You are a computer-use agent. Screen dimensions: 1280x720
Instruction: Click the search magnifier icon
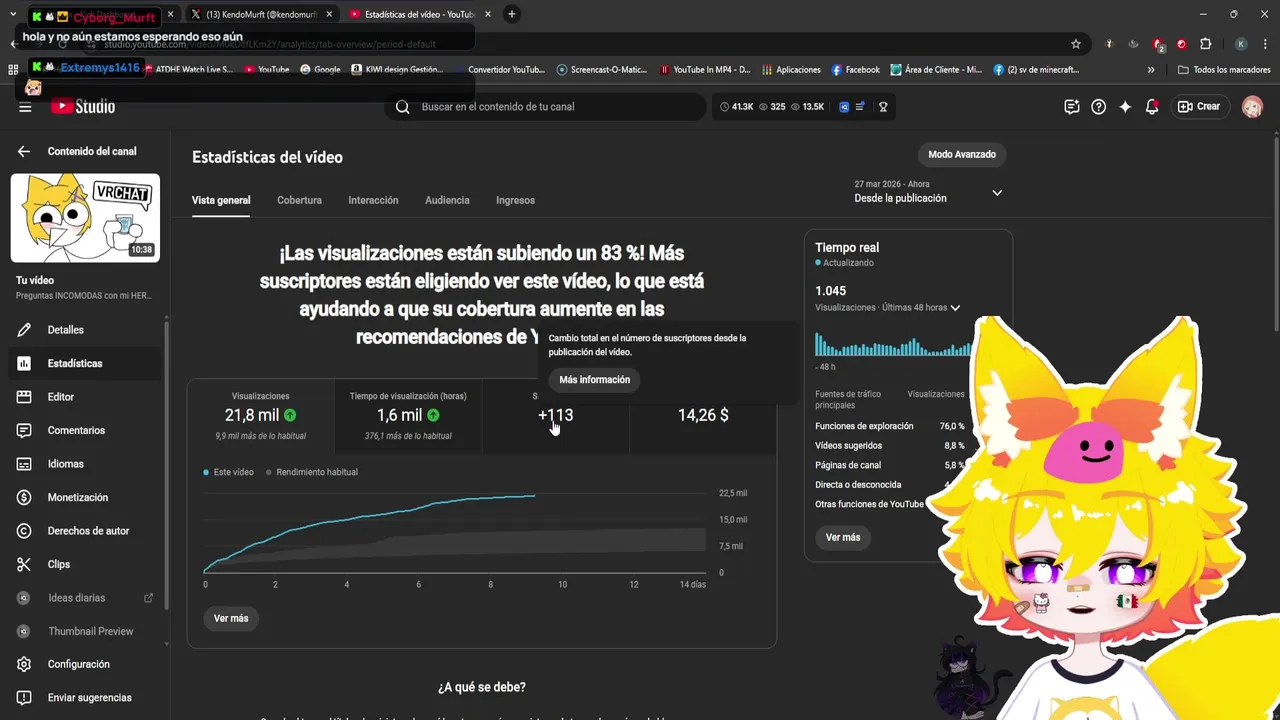pyautogui.click(x=402, y=107)
